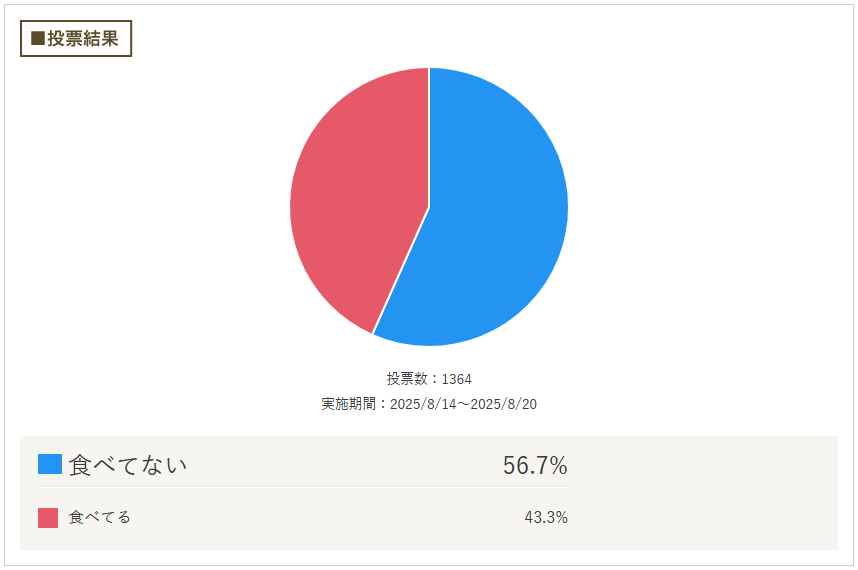Select the 食べてない legend label
Screen dimensions: 858x570
point(127,465)
